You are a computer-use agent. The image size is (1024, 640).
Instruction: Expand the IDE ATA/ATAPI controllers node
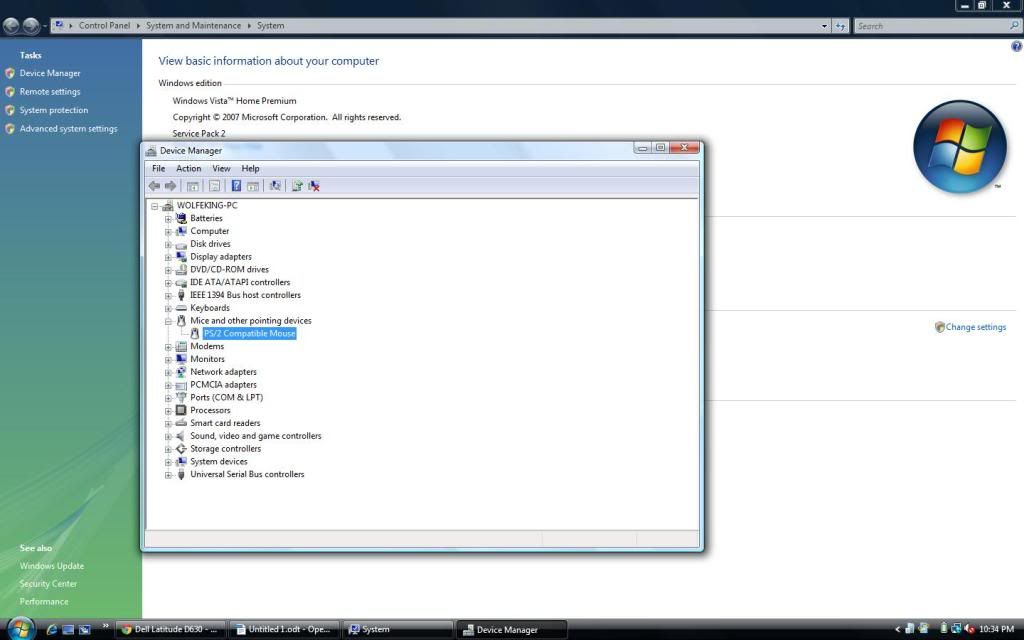[168, 283]
